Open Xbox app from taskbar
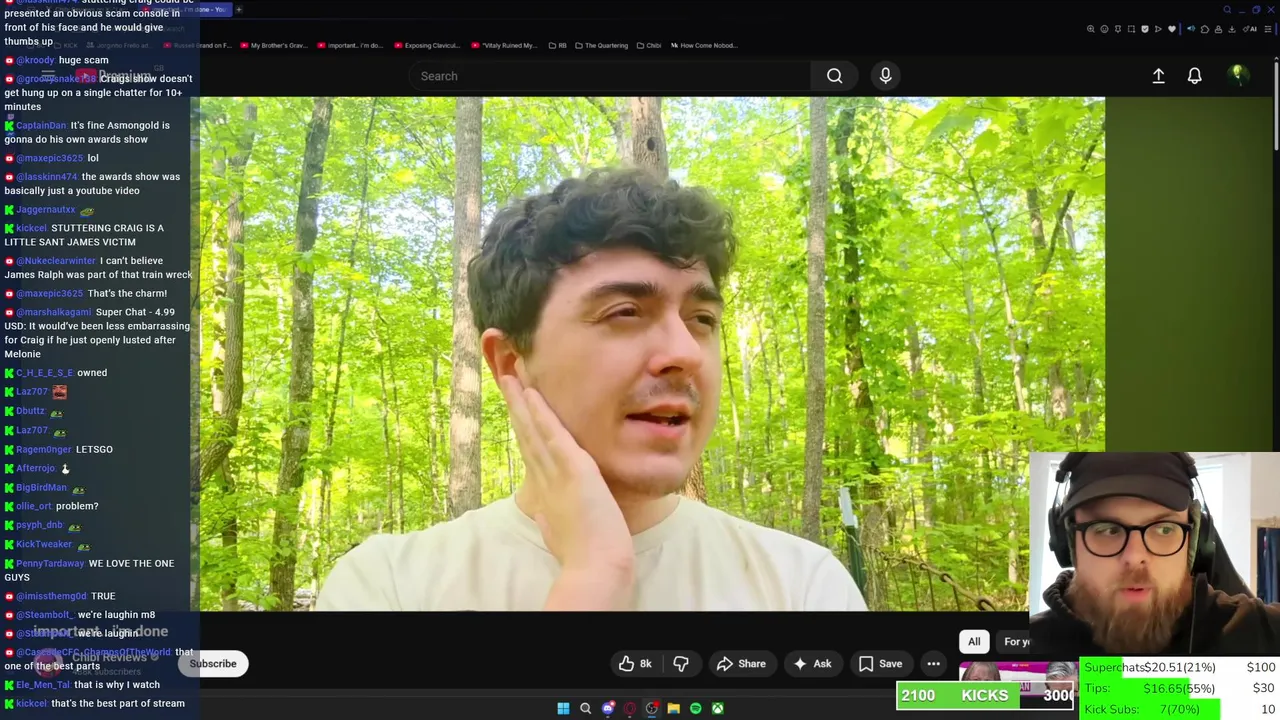Image resolution: width=1280 pixels, height=720 pixels. coord(718,709)
